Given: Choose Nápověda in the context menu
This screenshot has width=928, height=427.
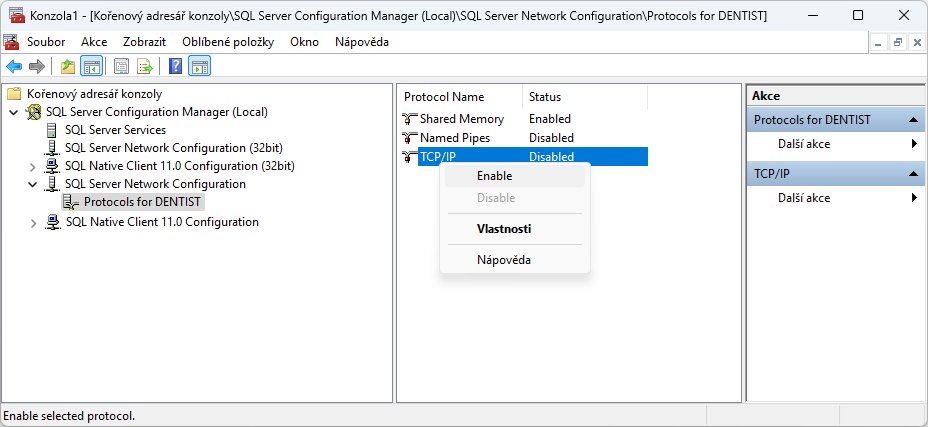Looking at the screenshot, I should pyautogui.click(x=515, y=259).
